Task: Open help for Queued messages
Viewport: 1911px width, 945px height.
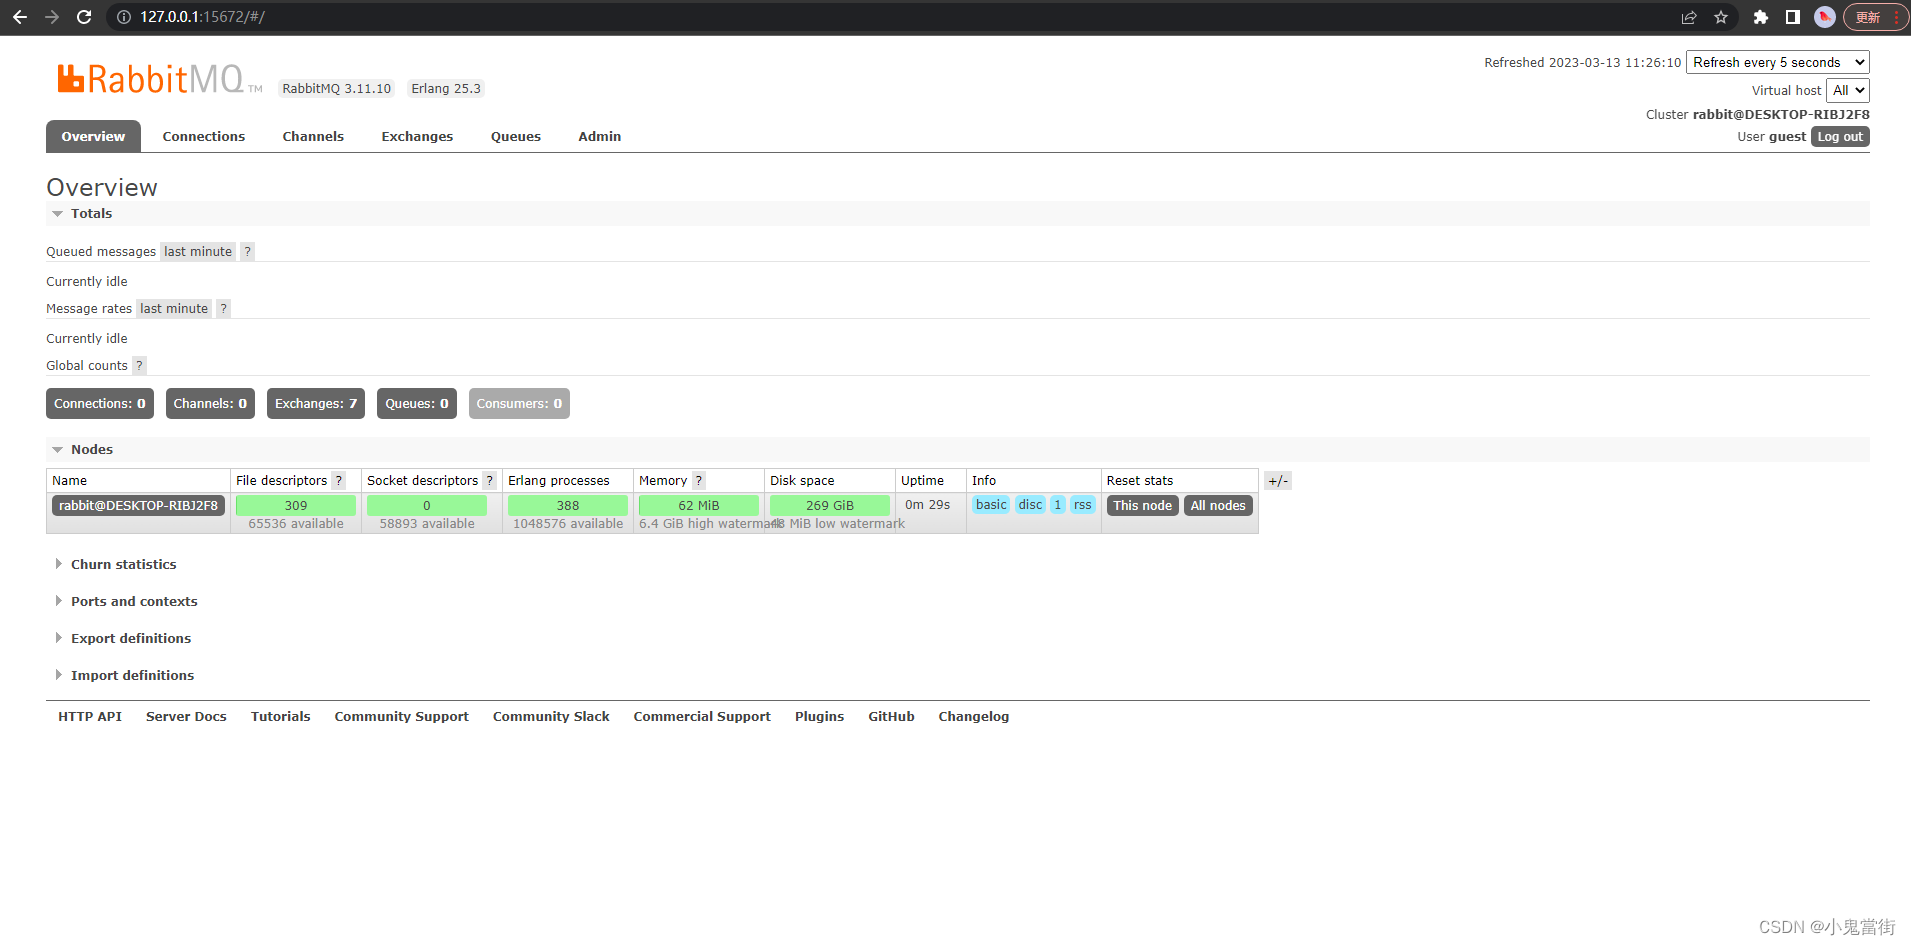Action: tap(247, 252)
